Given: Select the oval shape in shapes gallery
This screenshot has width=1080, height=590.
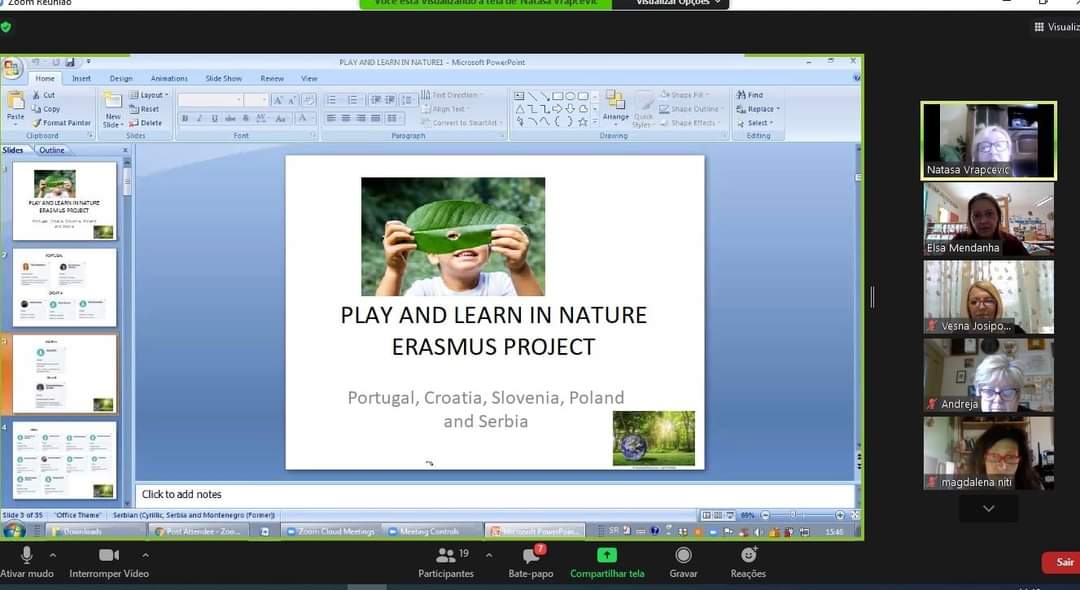Looking at the screenshot, I should (570, 96).
